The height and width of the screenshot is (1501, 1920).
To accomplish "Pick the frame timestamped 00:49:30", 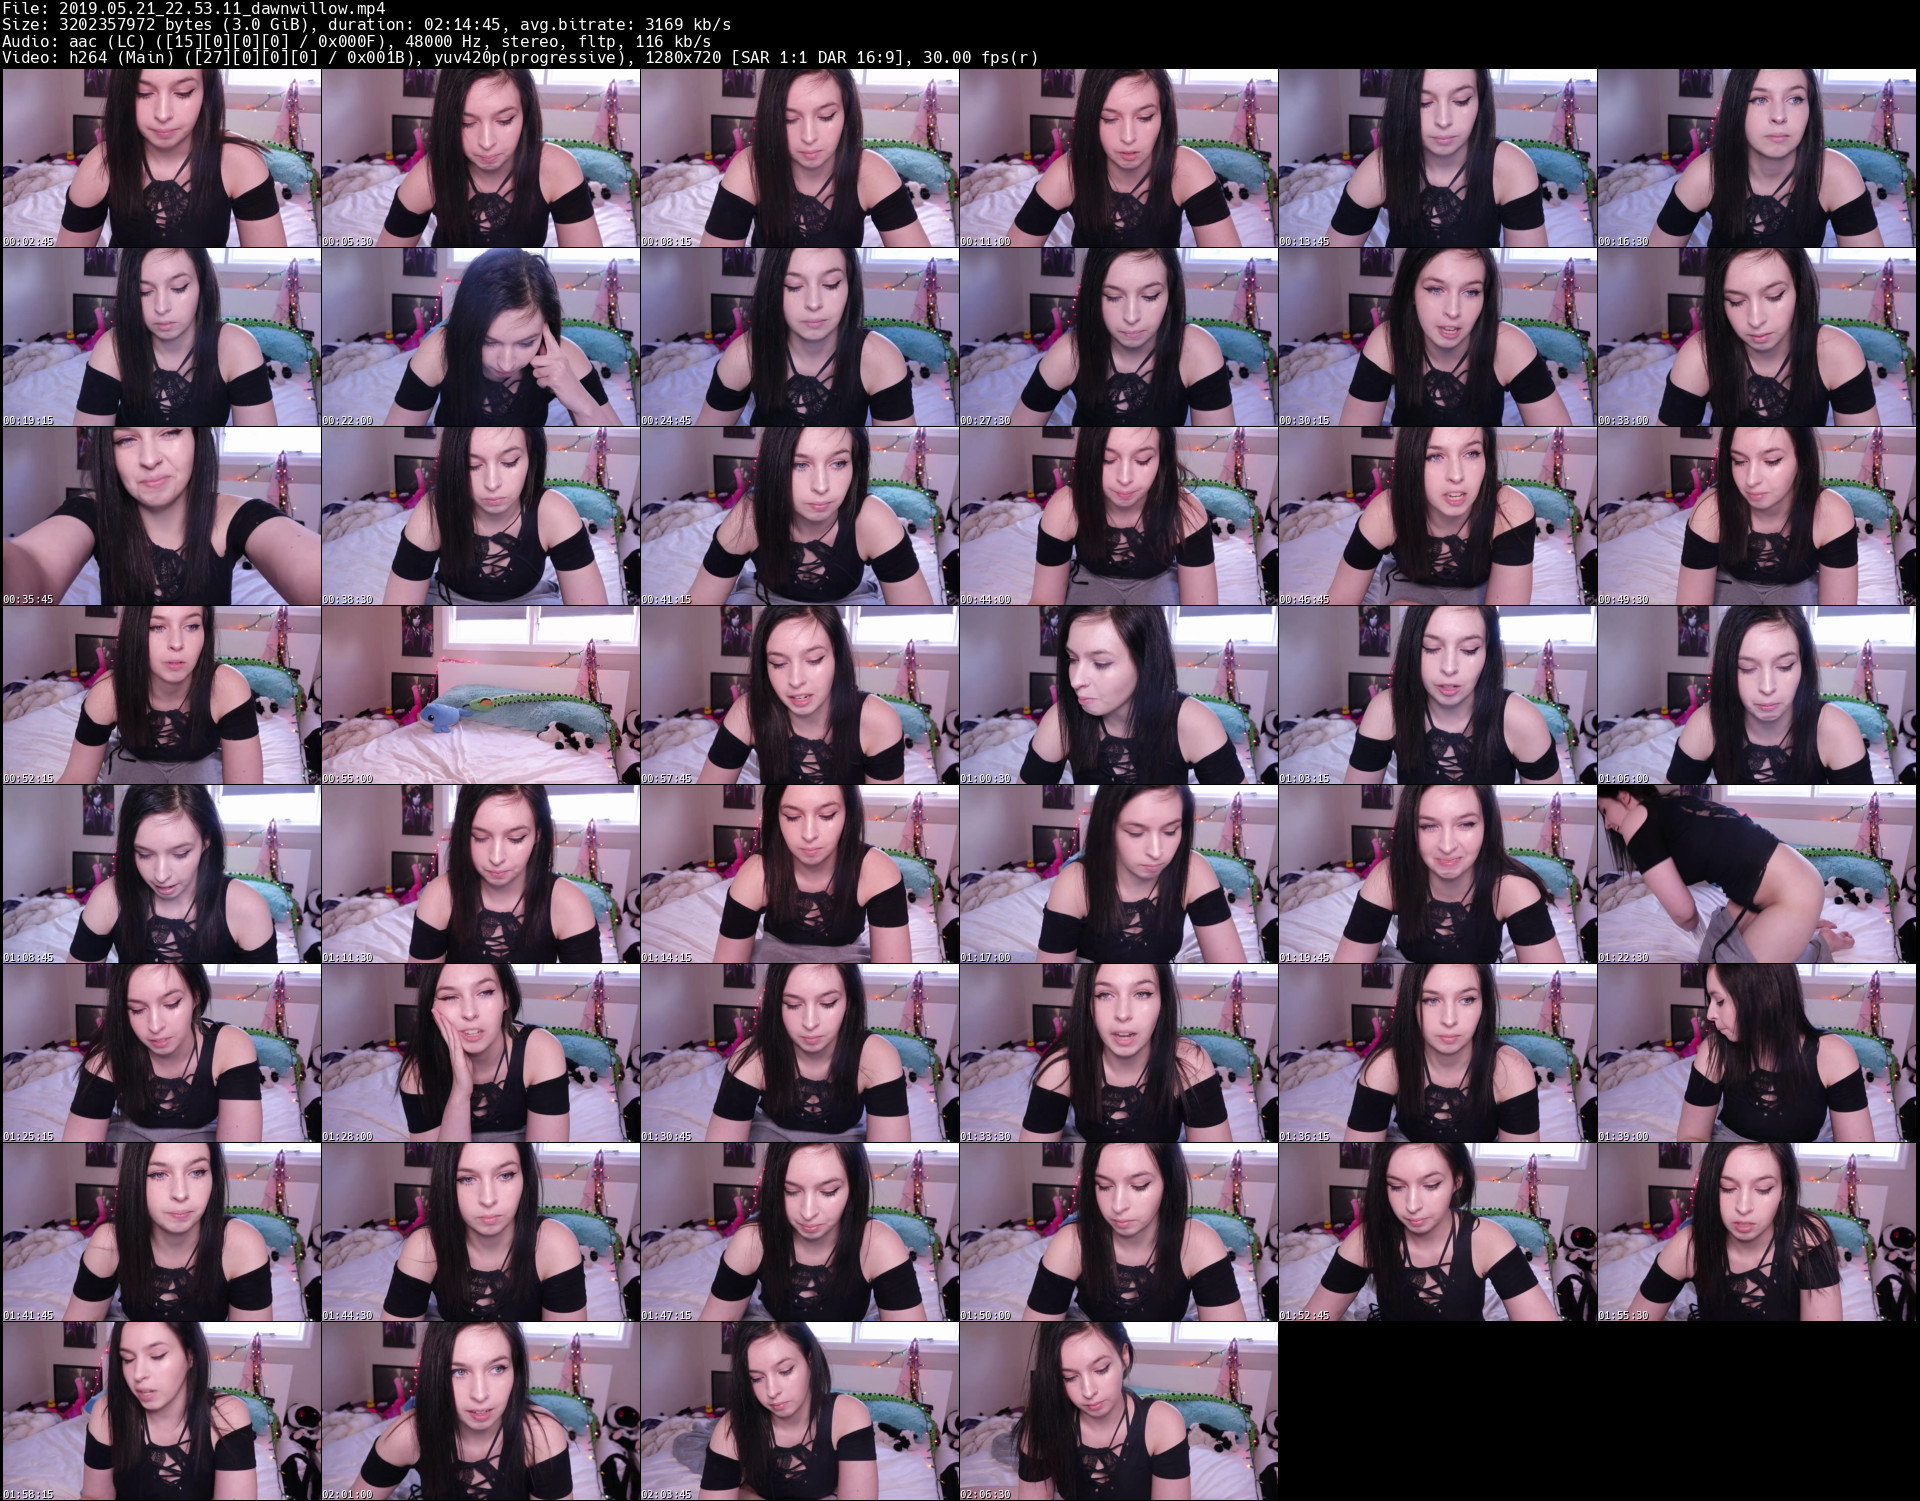I will pyautogui.click(x=1756, y=516).
